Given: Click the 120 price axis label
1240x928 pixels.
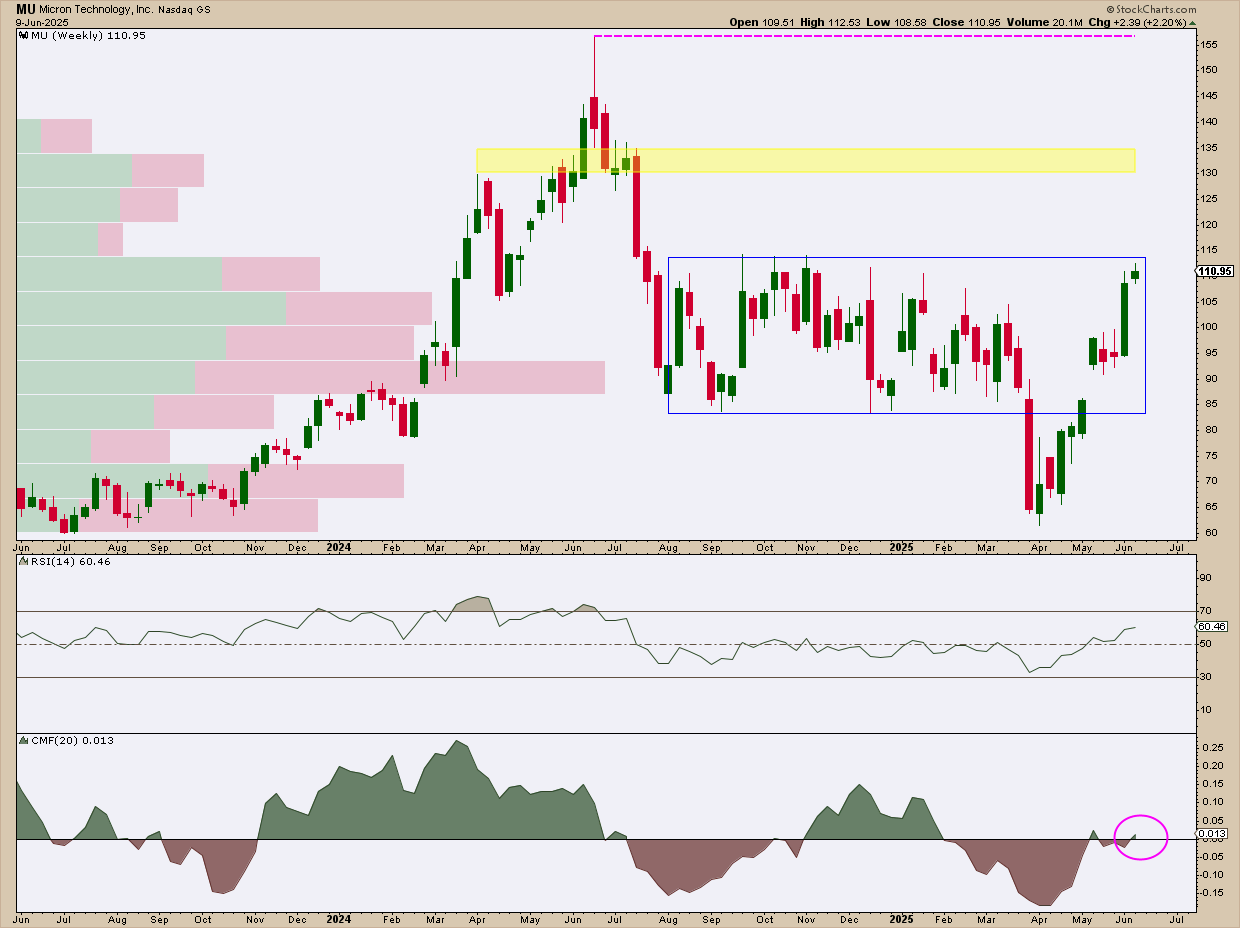Looking at the screenshot, I should tap(1210, 225).
